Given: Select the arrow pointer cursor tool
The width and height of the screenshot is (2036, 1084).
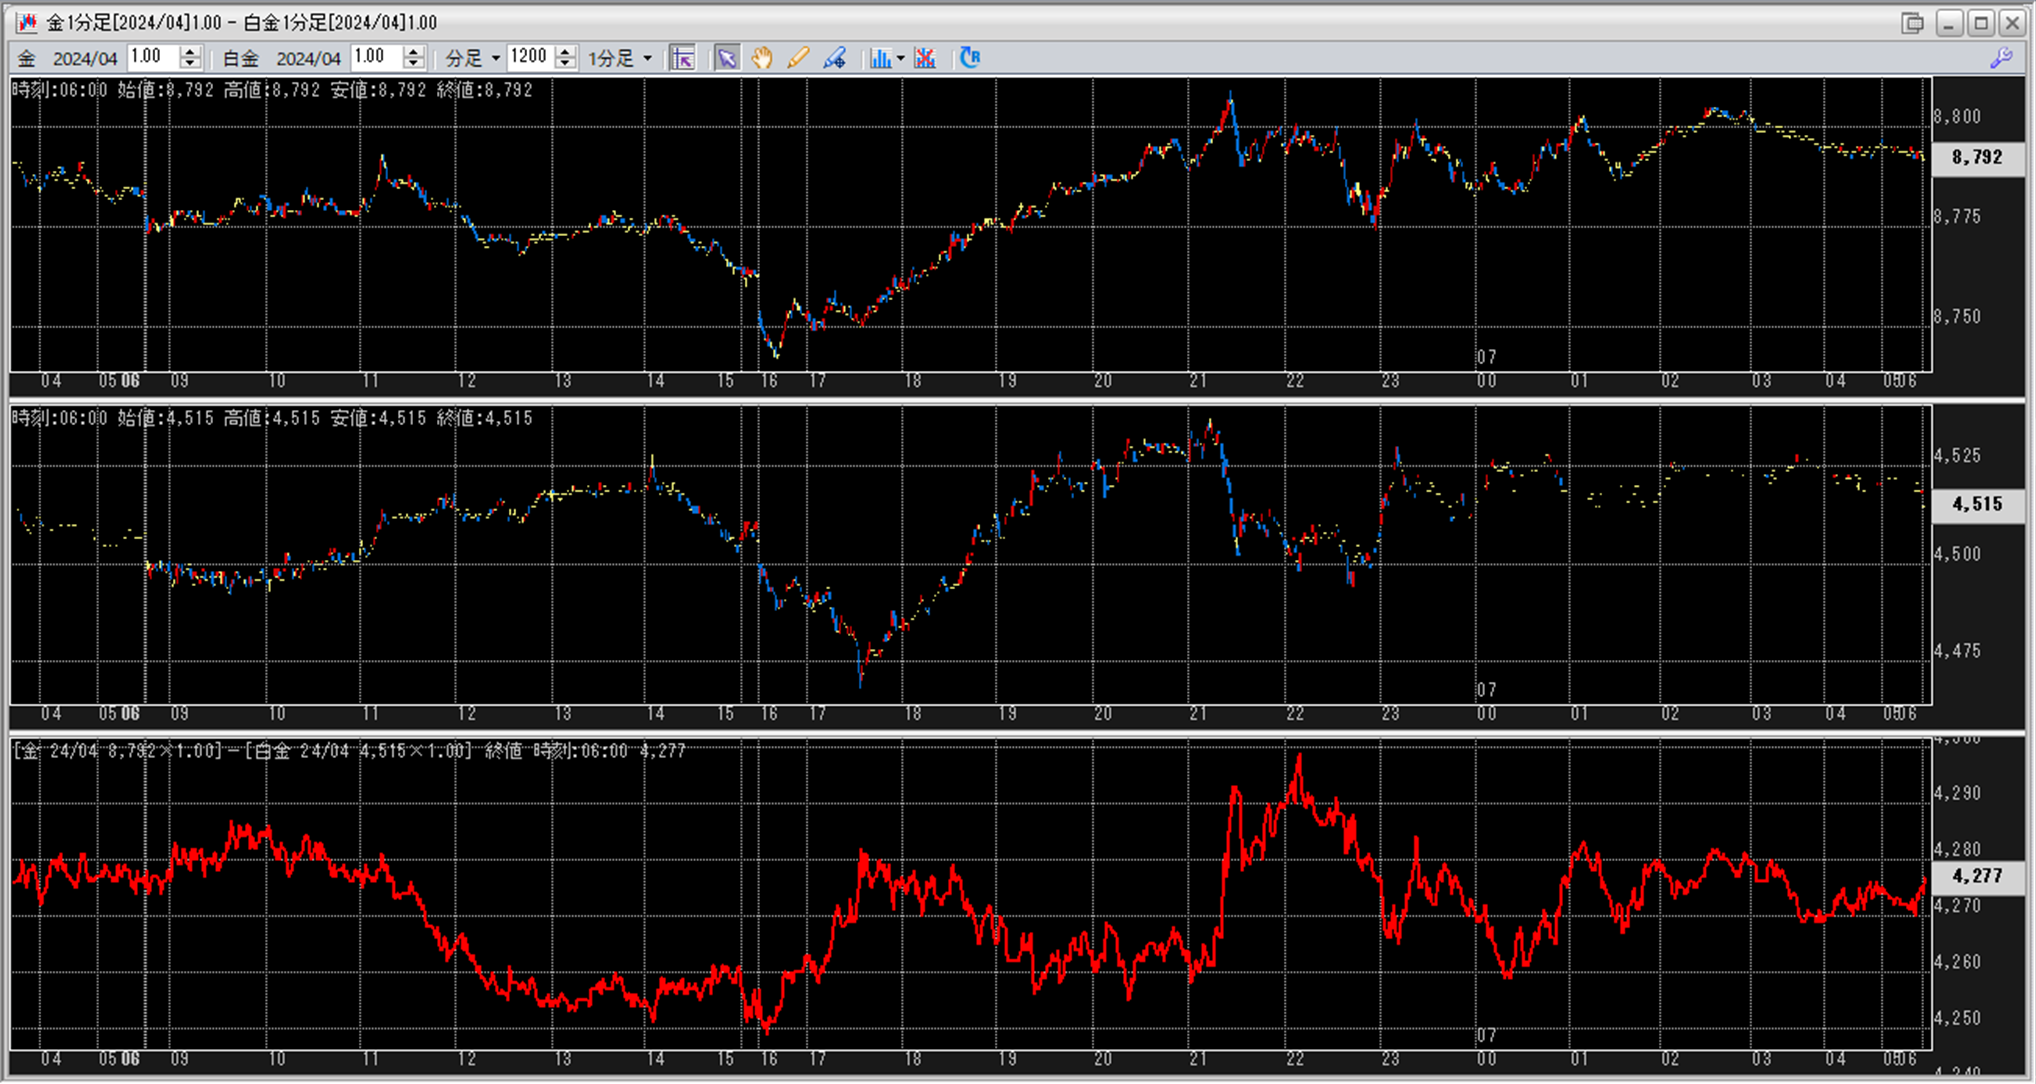Looking at the screenshot, I should click(726, 58).
